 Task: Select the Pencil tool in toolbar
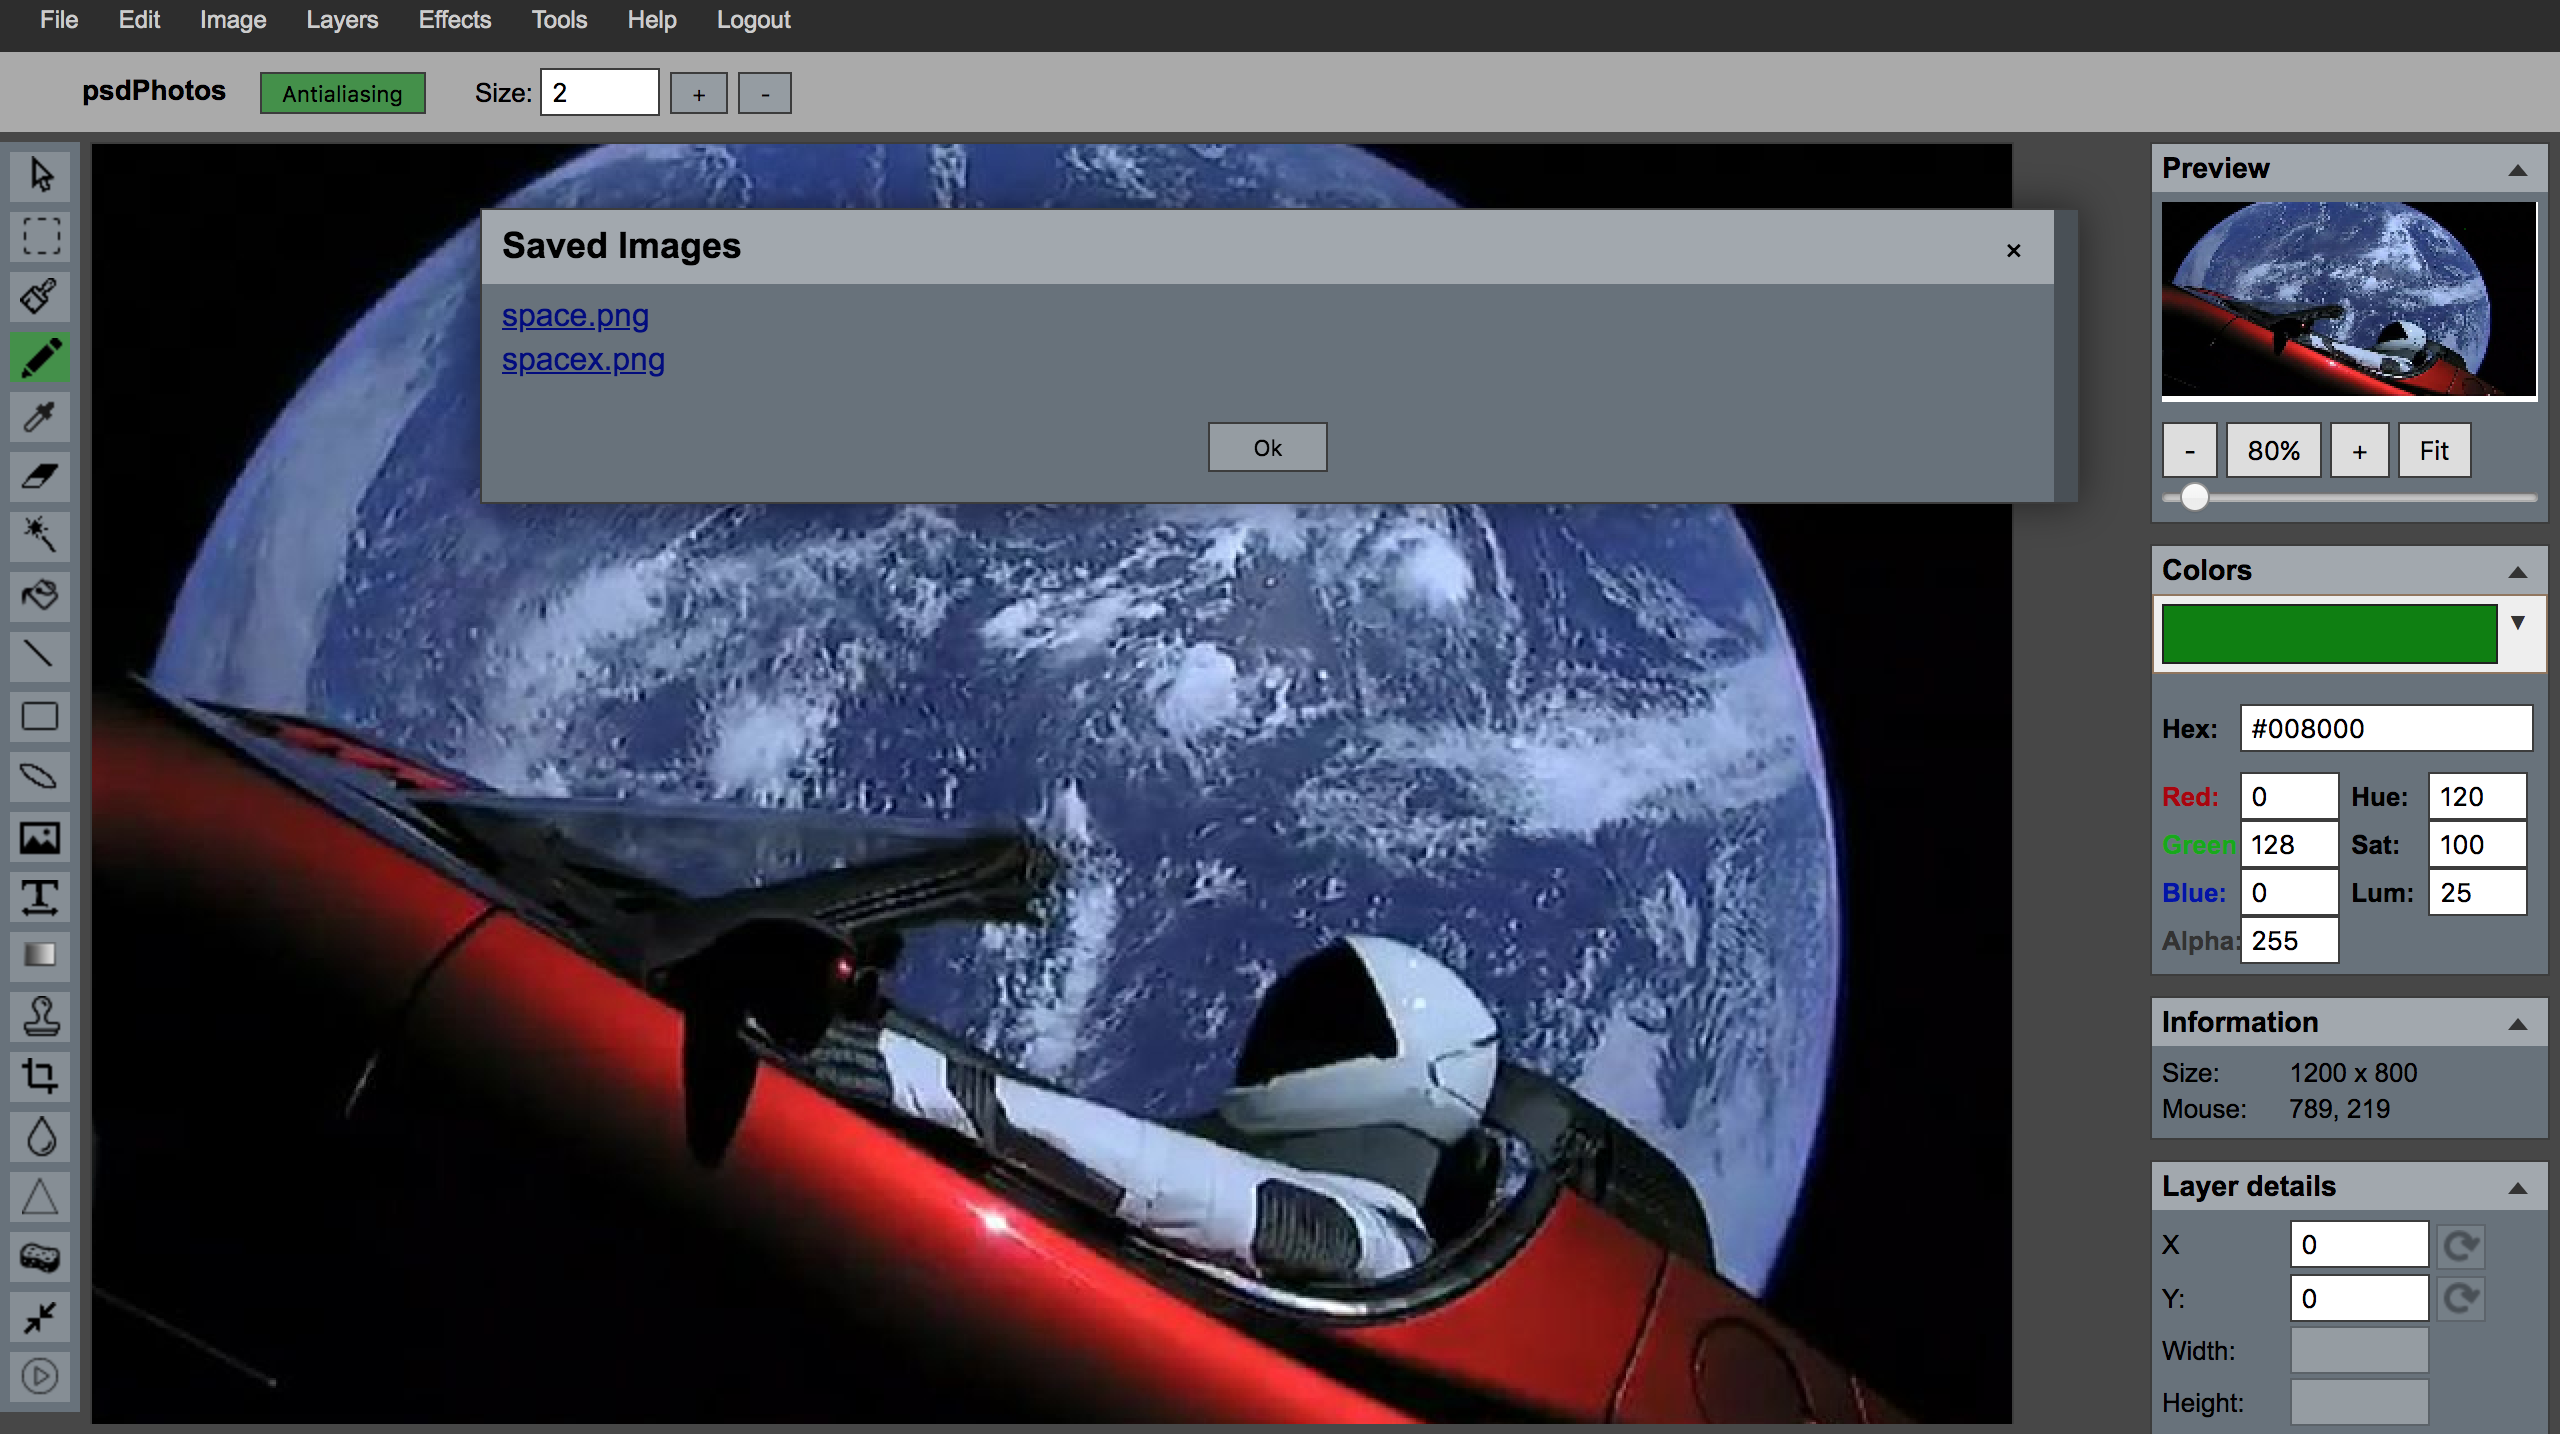pos(40,357)
